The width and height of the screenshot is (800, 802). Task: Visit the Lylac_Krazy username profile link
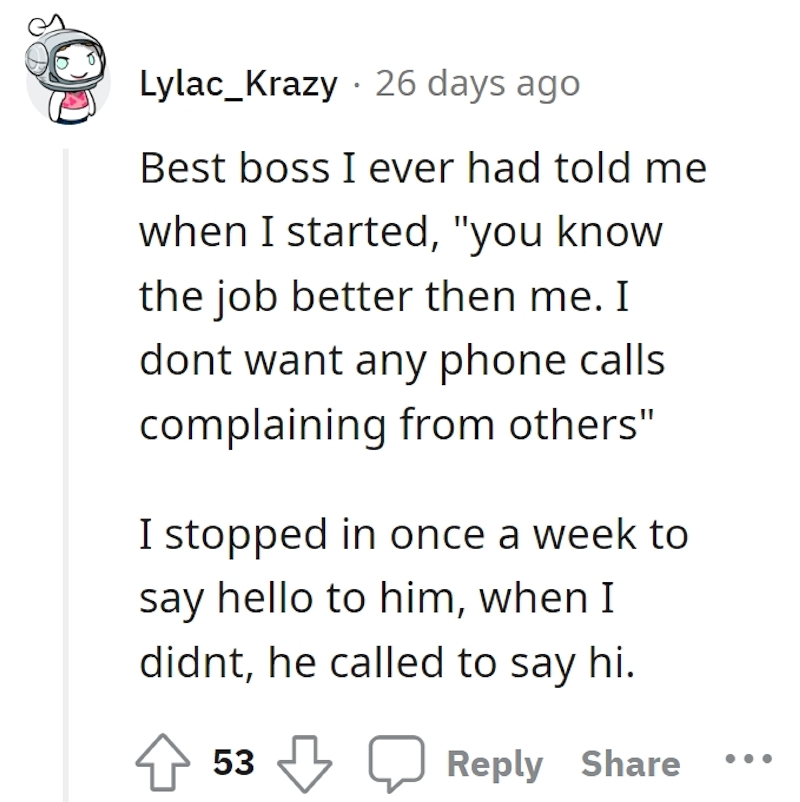coord(238,84)
